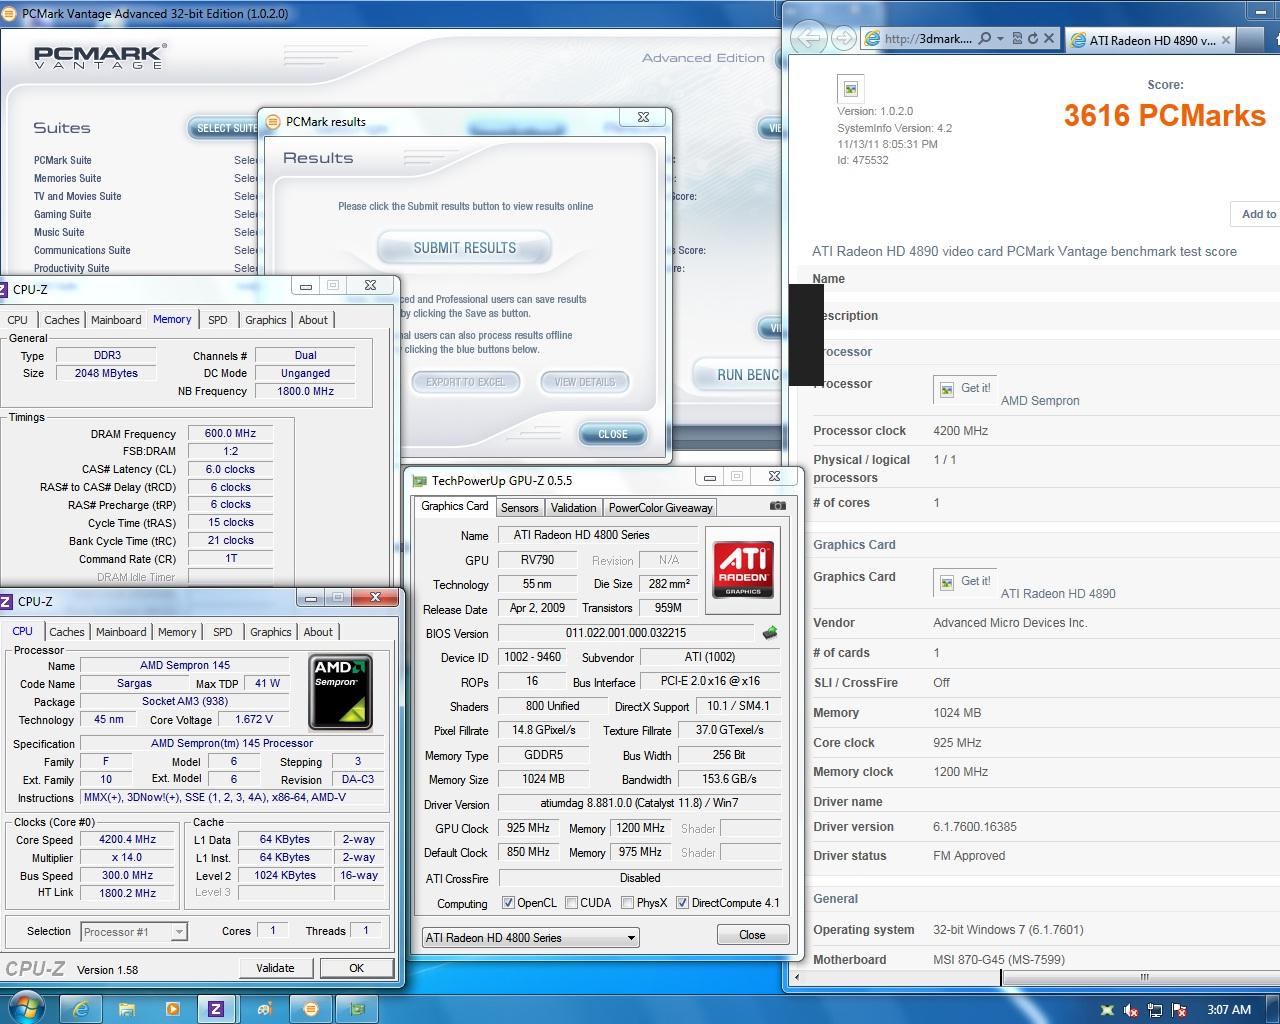Open Paint from the taskbar
The height and width of the screenshot is (1024, 1280).
point(264,1009)
